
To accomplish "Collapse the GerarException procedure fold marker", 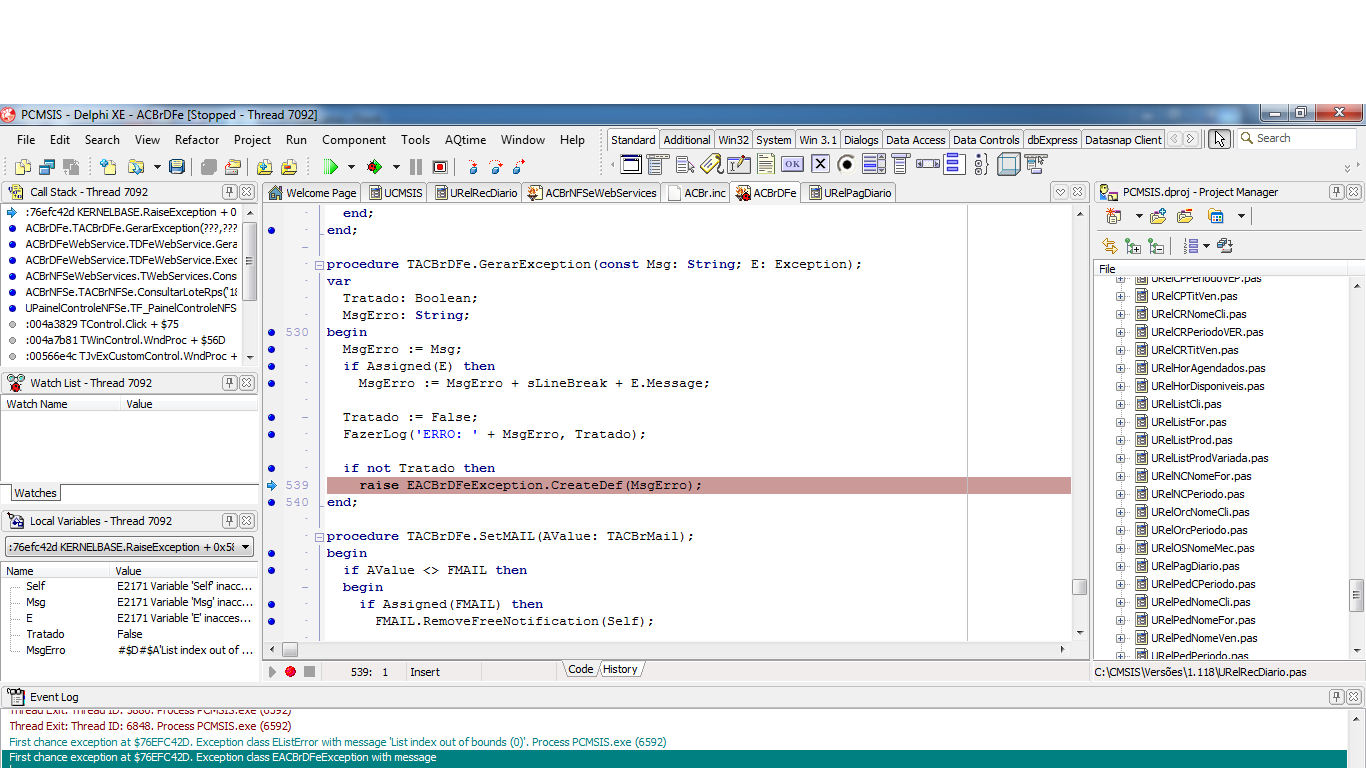I will 319,264.
